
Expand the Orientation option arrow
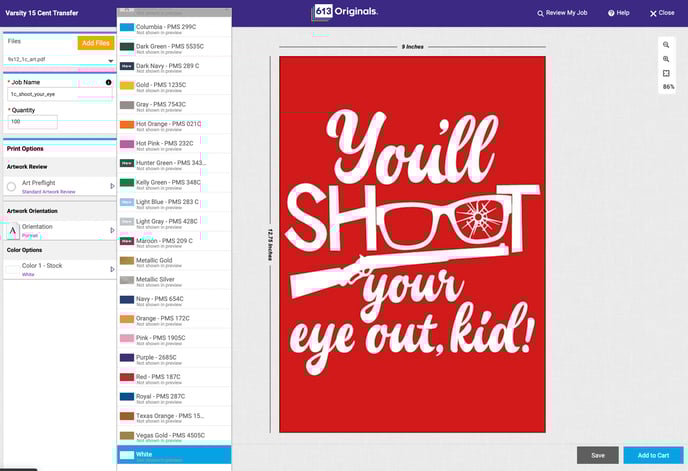(x=112, y=230)
